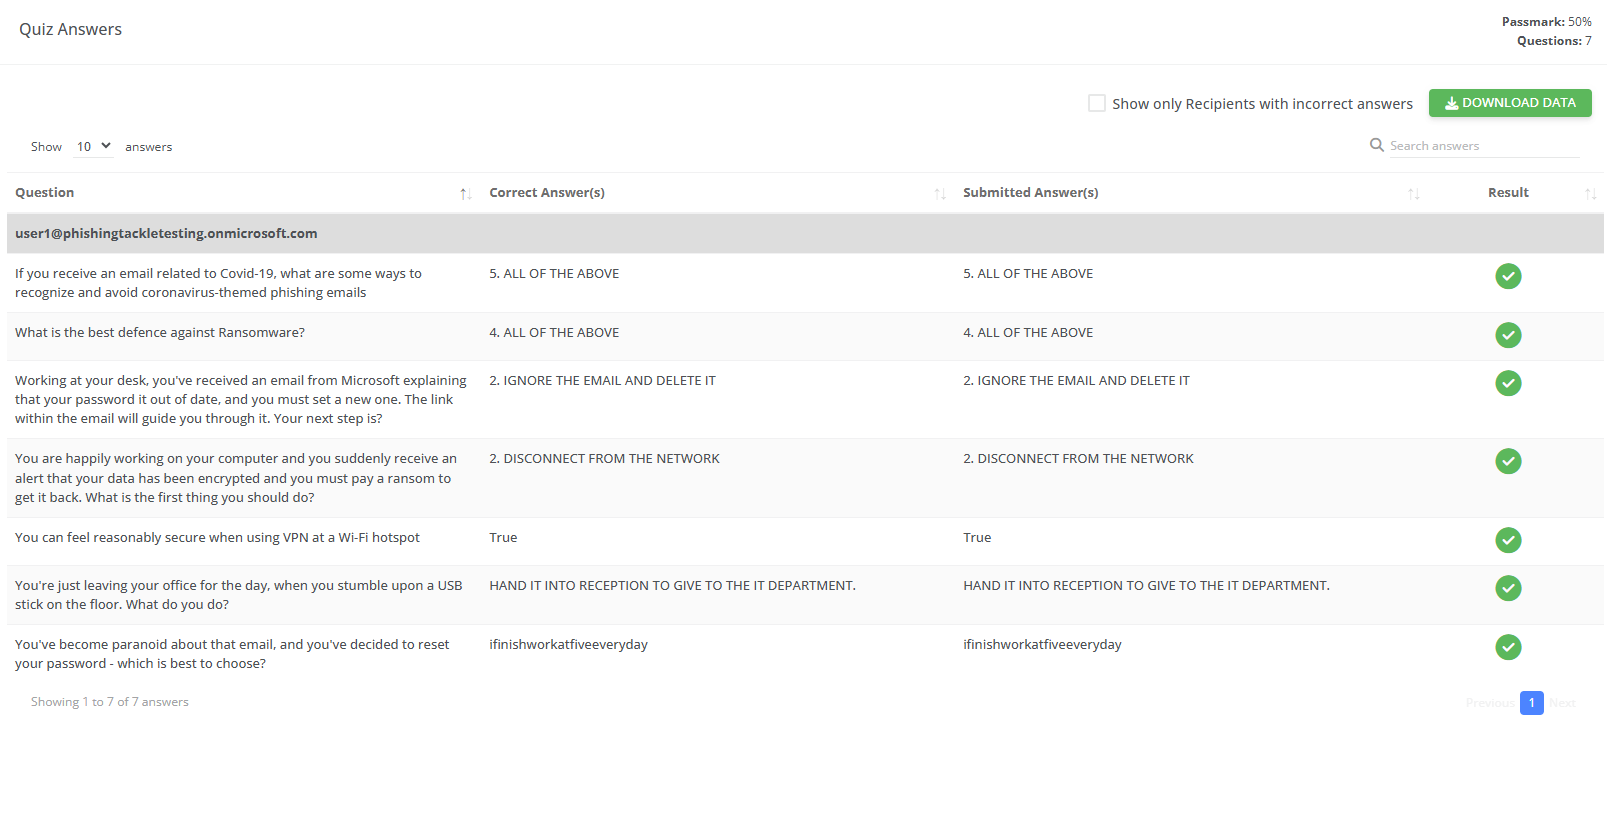The image size is (1607, 827).
Task: Click correct answer 'IGNORE THE EMAIL AND DELETE IT'
Action: tap(602, 381)
